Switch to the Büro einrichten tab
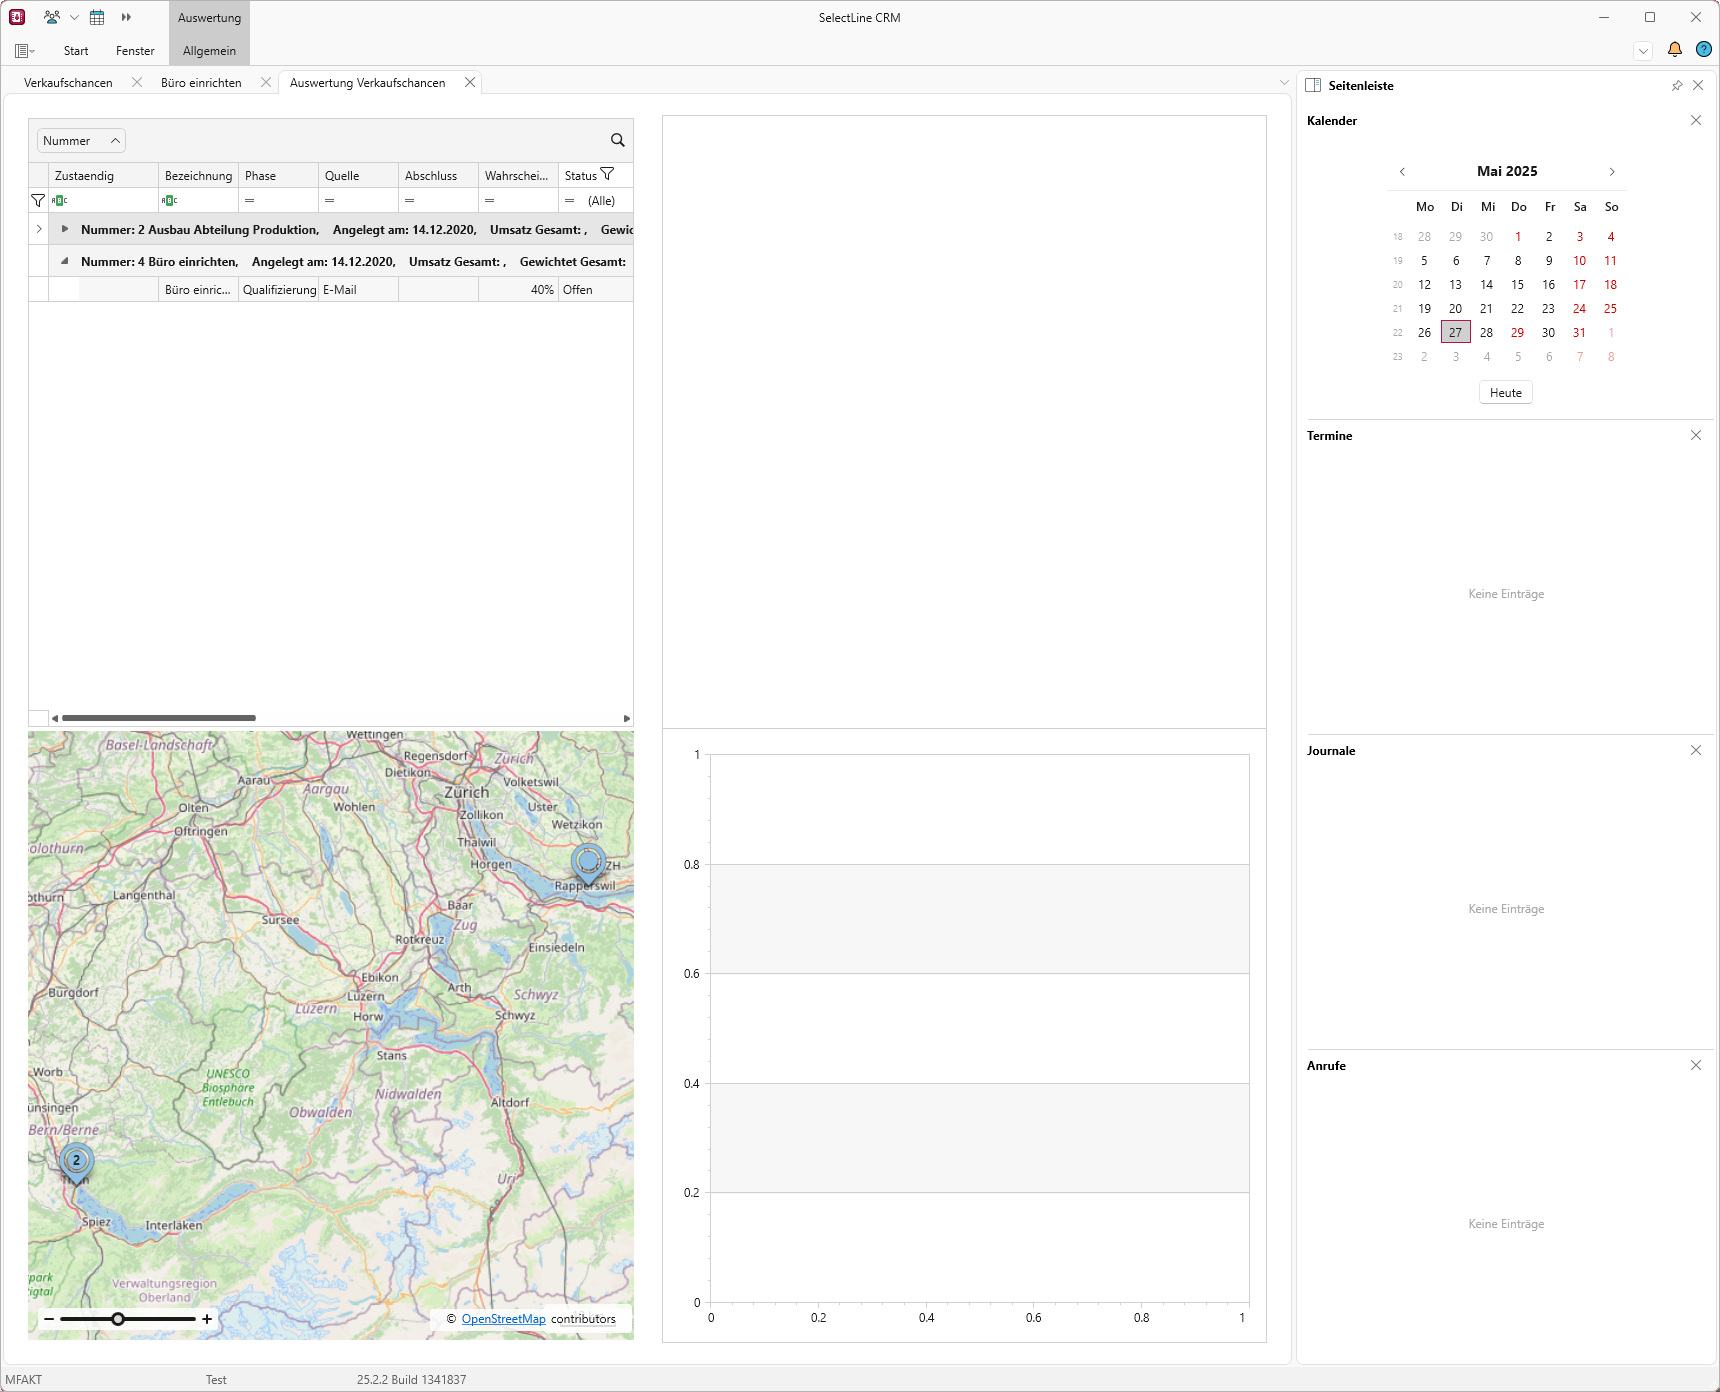This screenshot has width=1720, height=1392. 201,83
